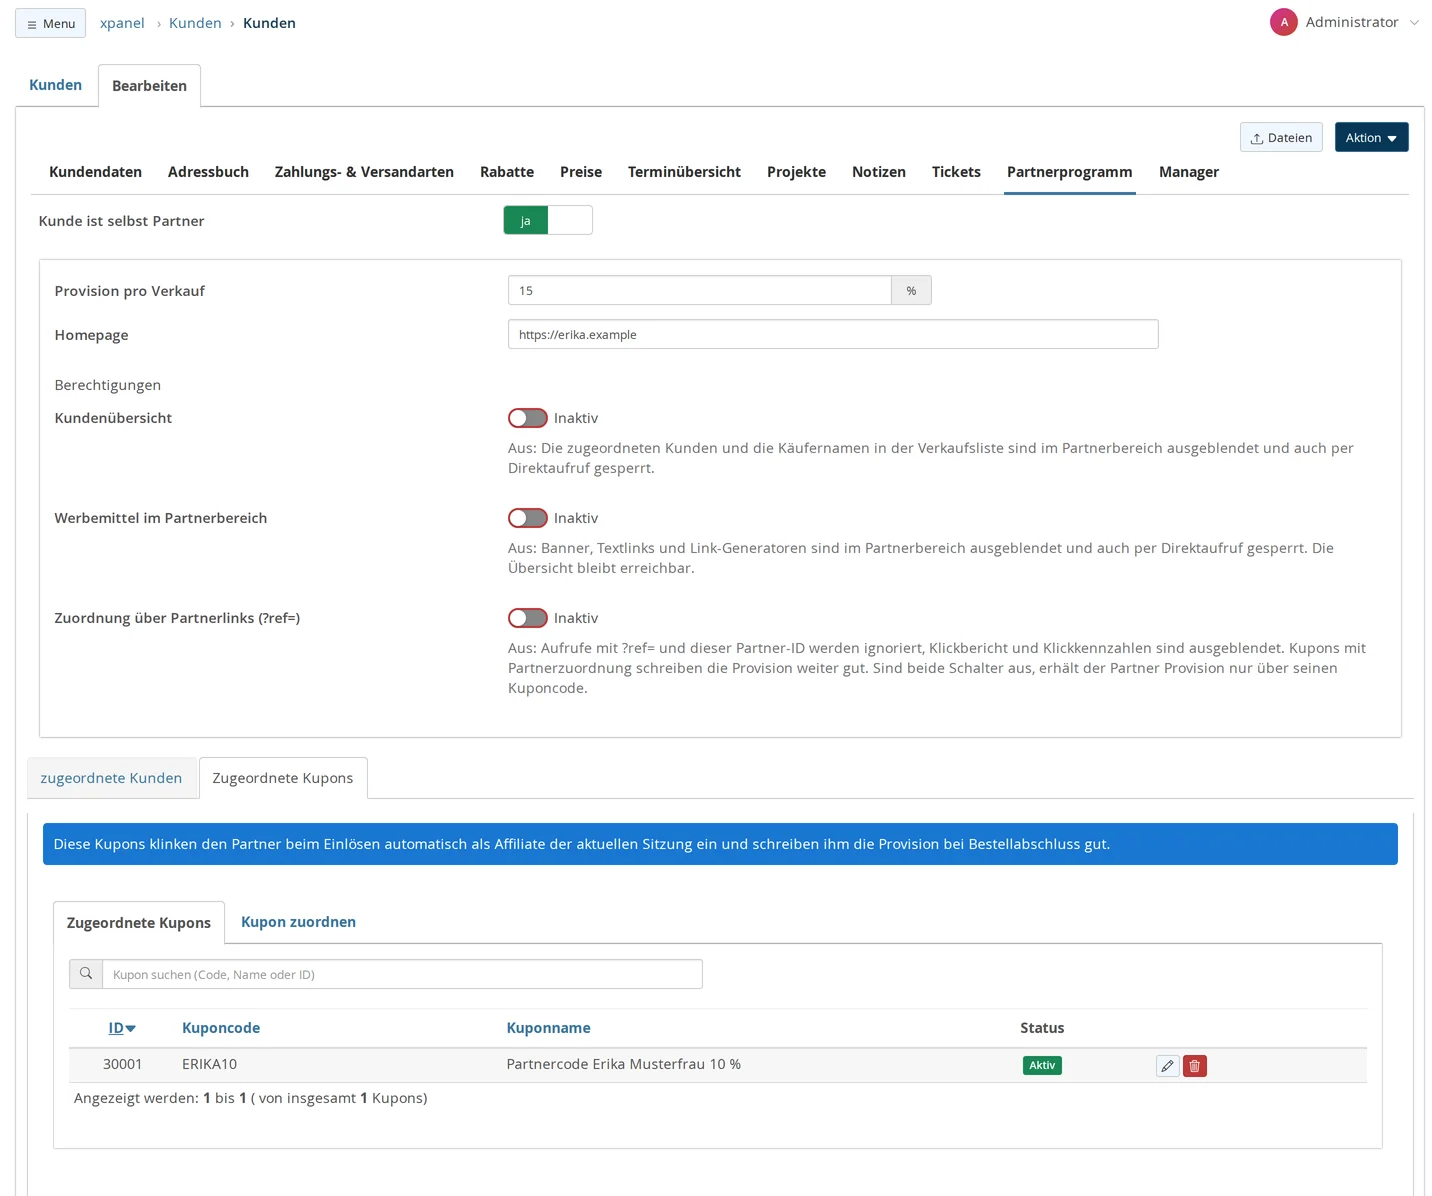This screenshot has width=1432, height=1196.
Task: Click the ERIKA10 coupon code cell
Action: click(210, 1064)
